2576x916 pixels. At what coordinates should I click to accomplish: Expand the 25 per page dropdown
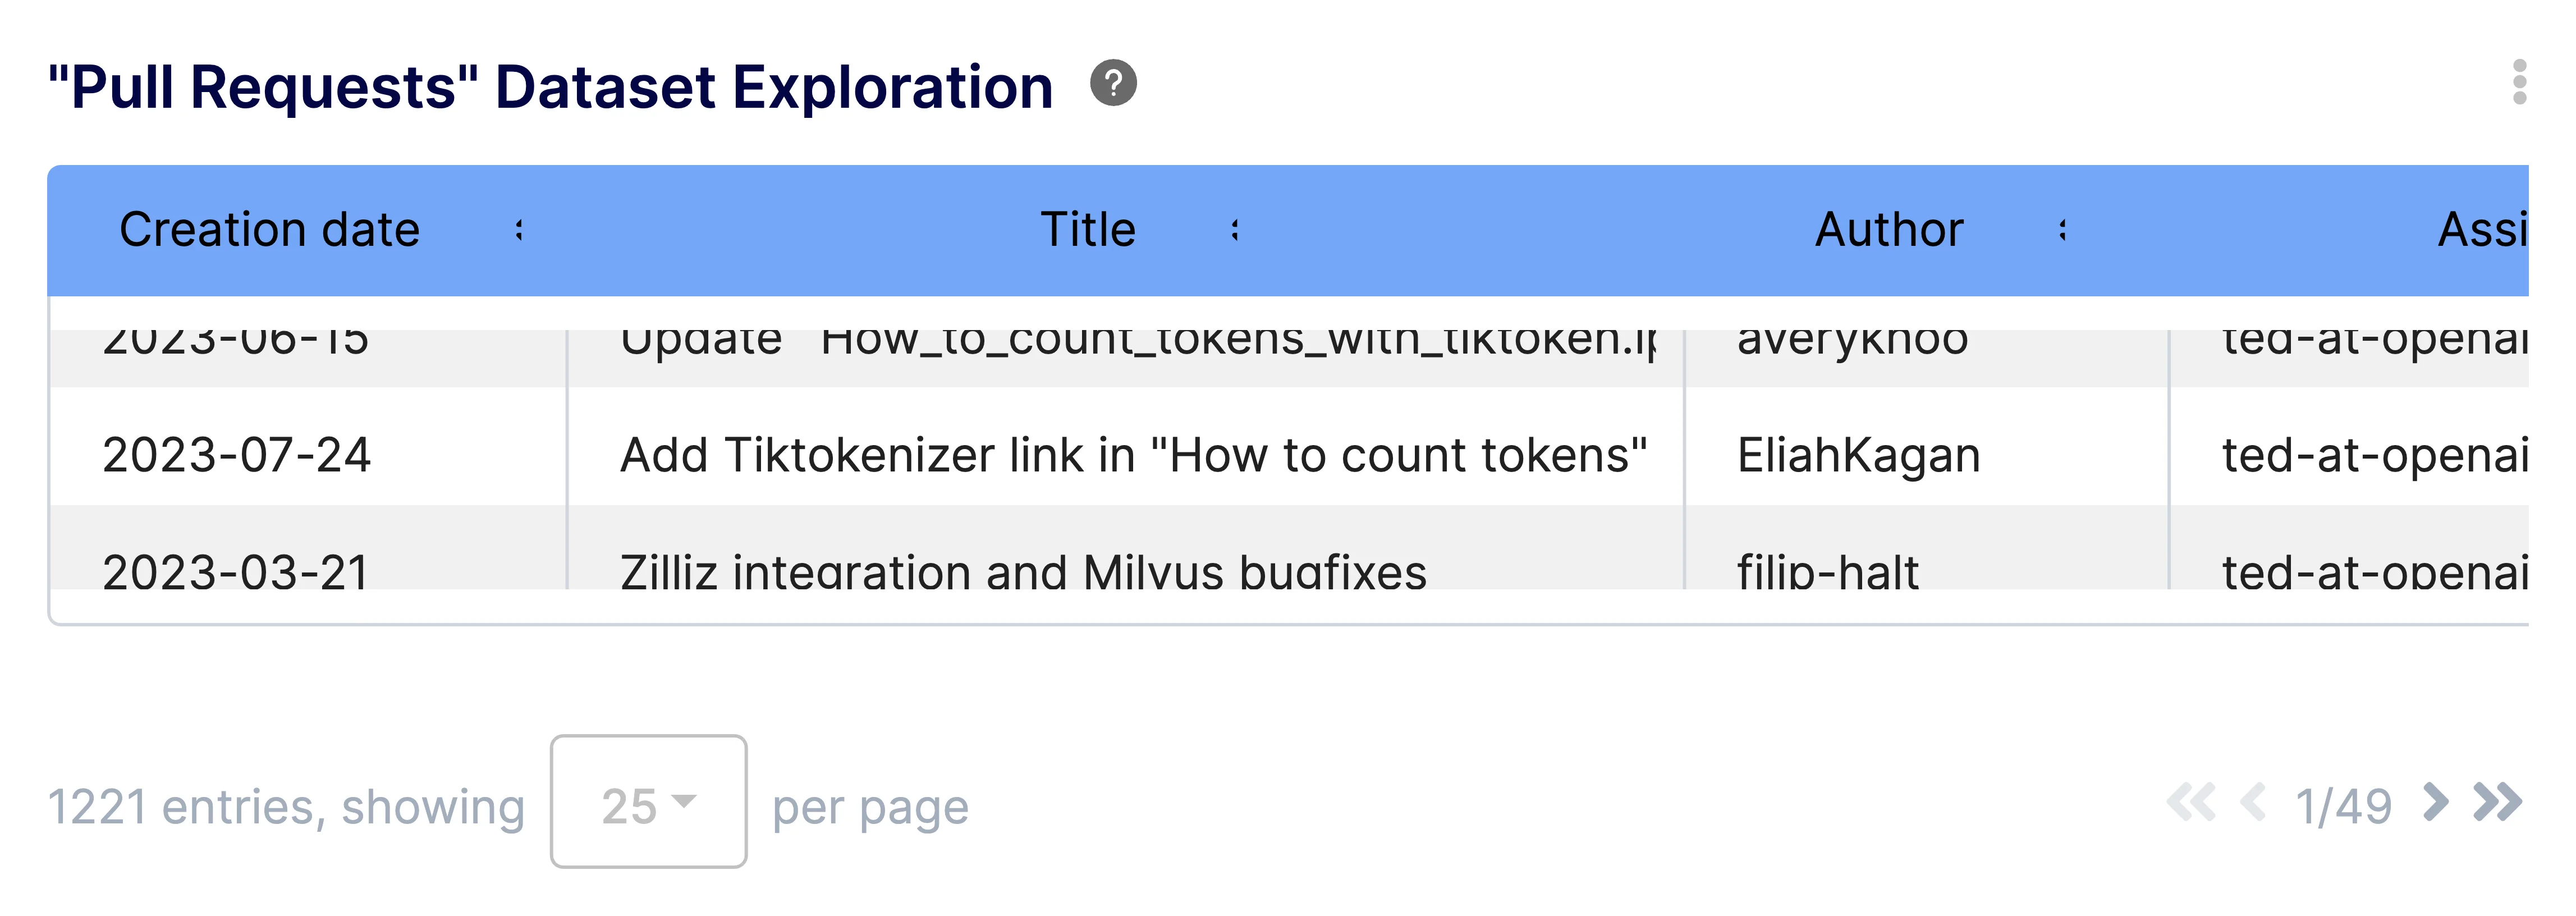648,802
